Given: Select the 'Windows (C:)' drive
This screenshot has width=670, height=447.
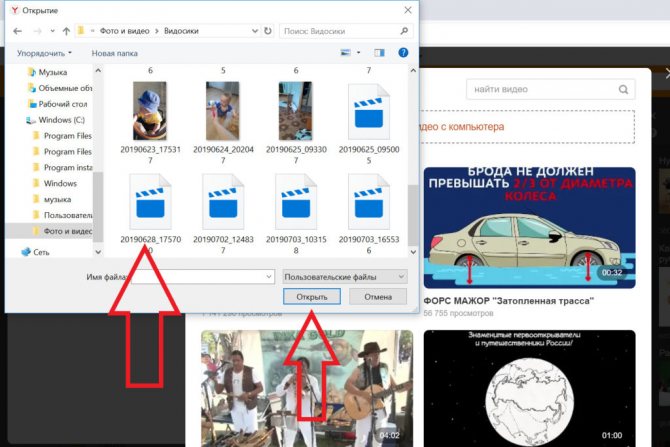Looking at the screenshot, I should point(56,120).
